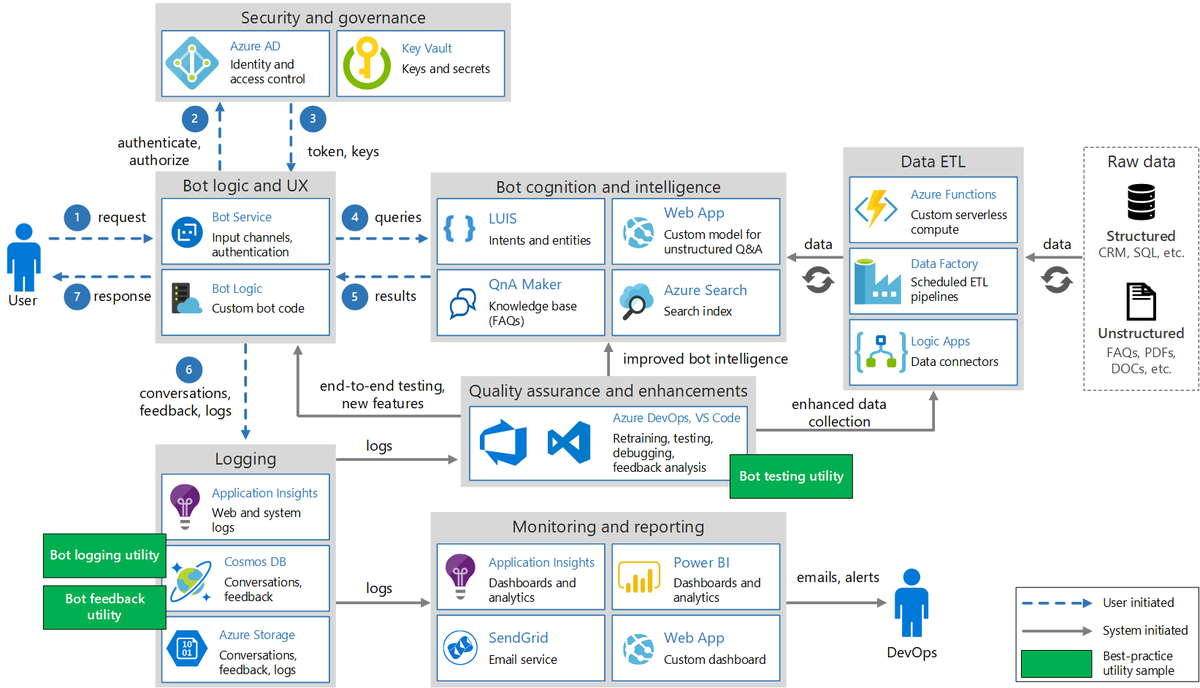Image resolution: width=1200 pixels, height=688 pixels.
Task: Click the DevOps person icon
Action: coord(910,603)
